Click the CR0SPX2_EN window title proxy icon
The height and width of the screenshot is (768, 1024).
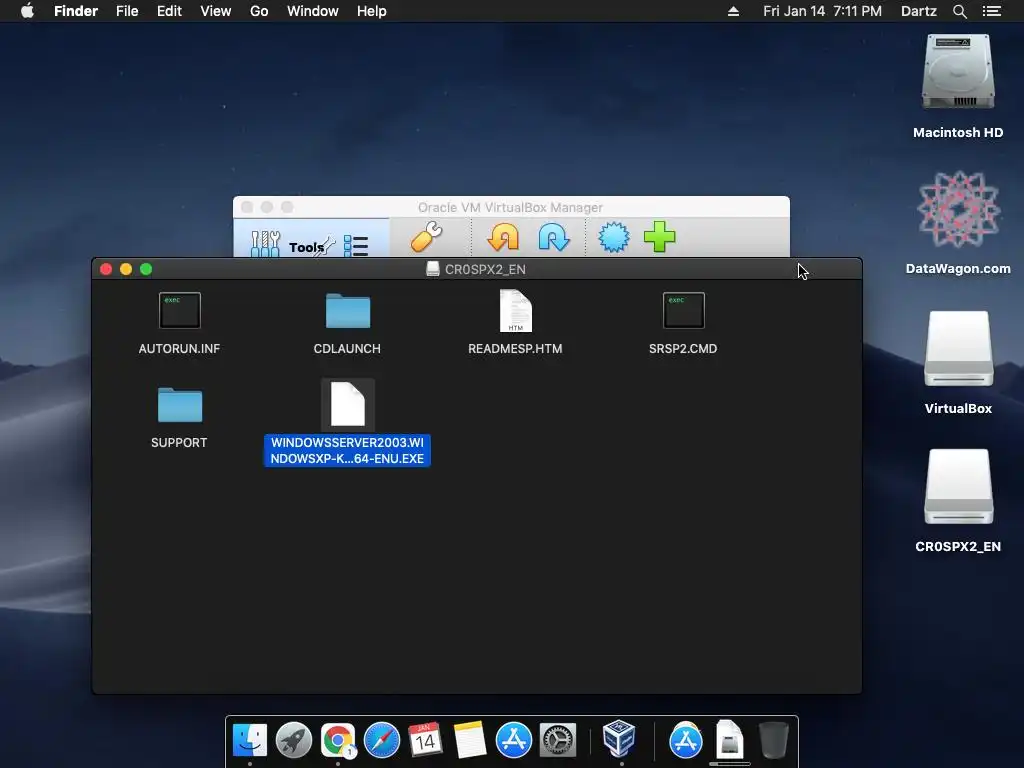click(432, 269)
